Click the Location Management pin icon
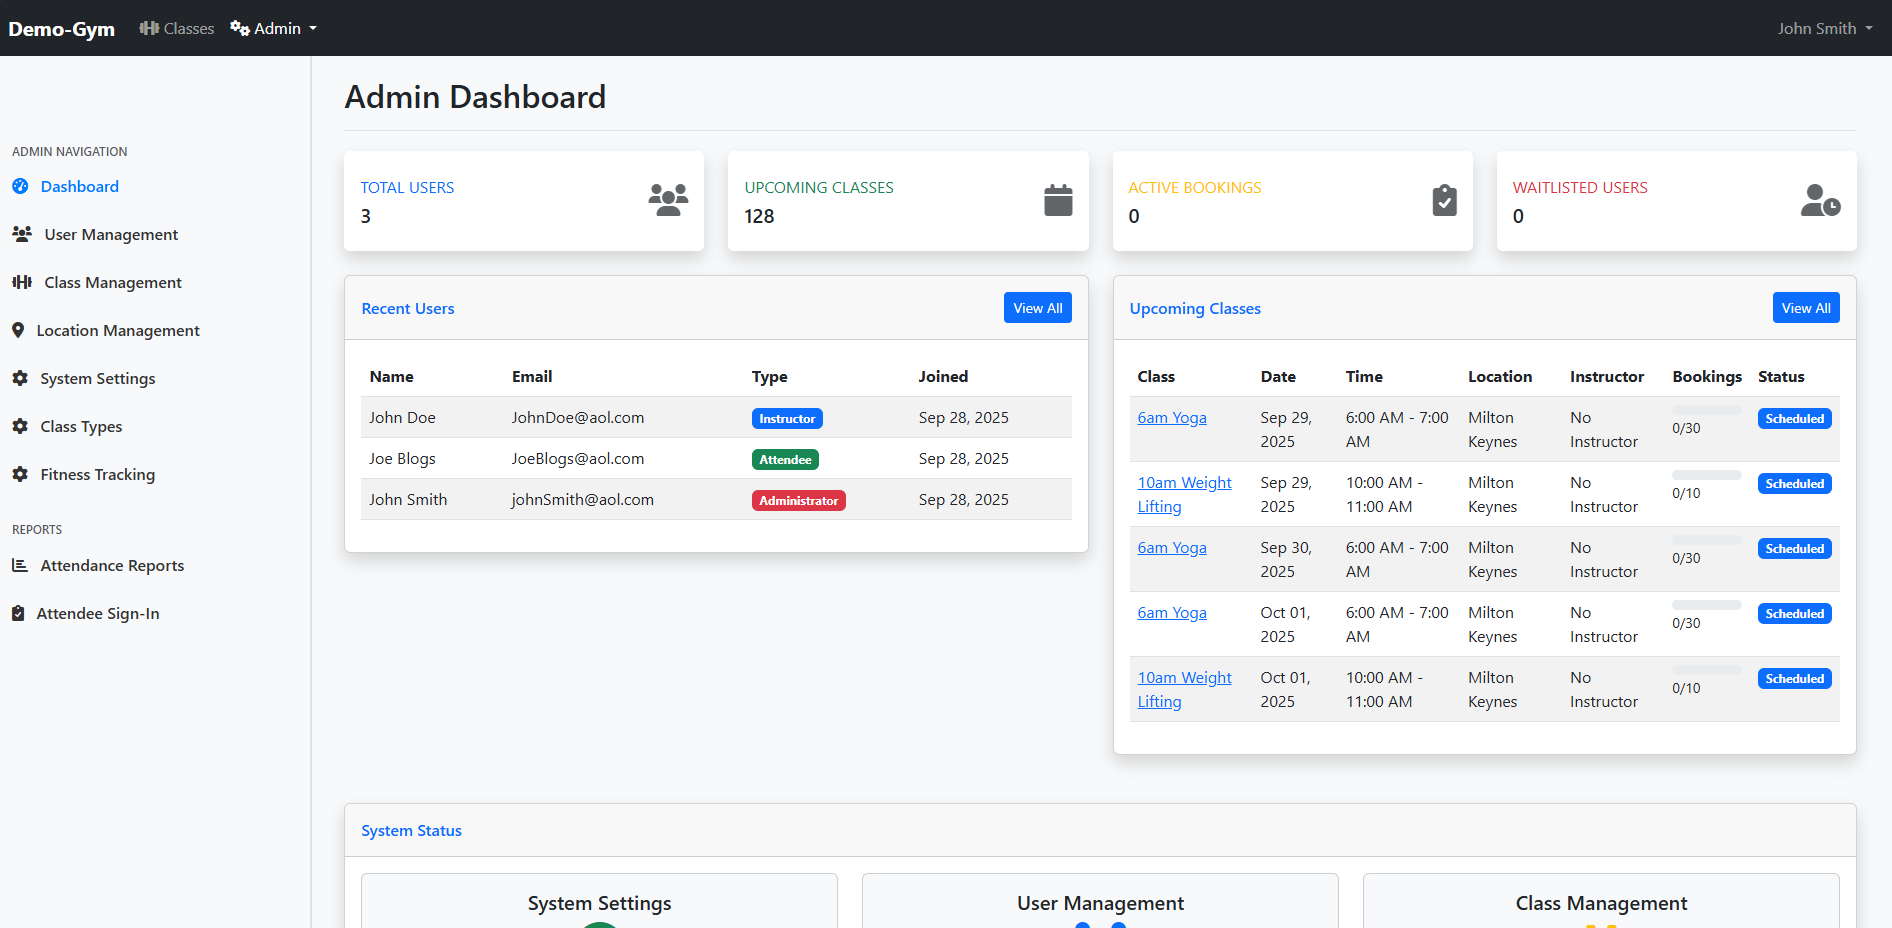The width and height of the screenshot is (1892, 928). (17, 330)
